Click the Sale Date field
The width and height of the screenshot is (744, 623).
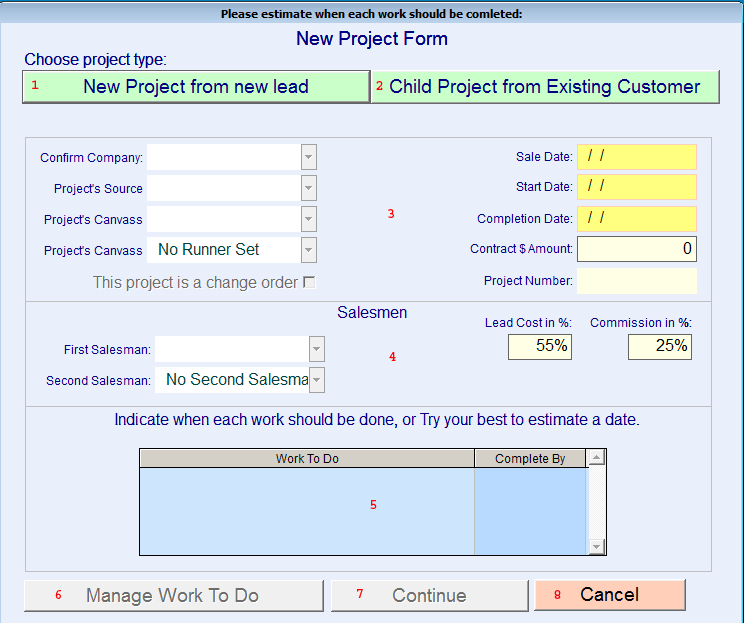tap(637, 157)
